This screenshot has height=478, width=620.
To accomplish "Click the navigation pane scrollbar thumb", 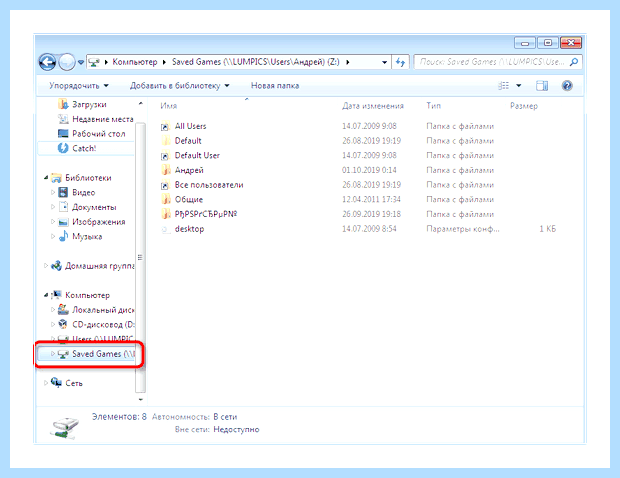I will (140, 258).
